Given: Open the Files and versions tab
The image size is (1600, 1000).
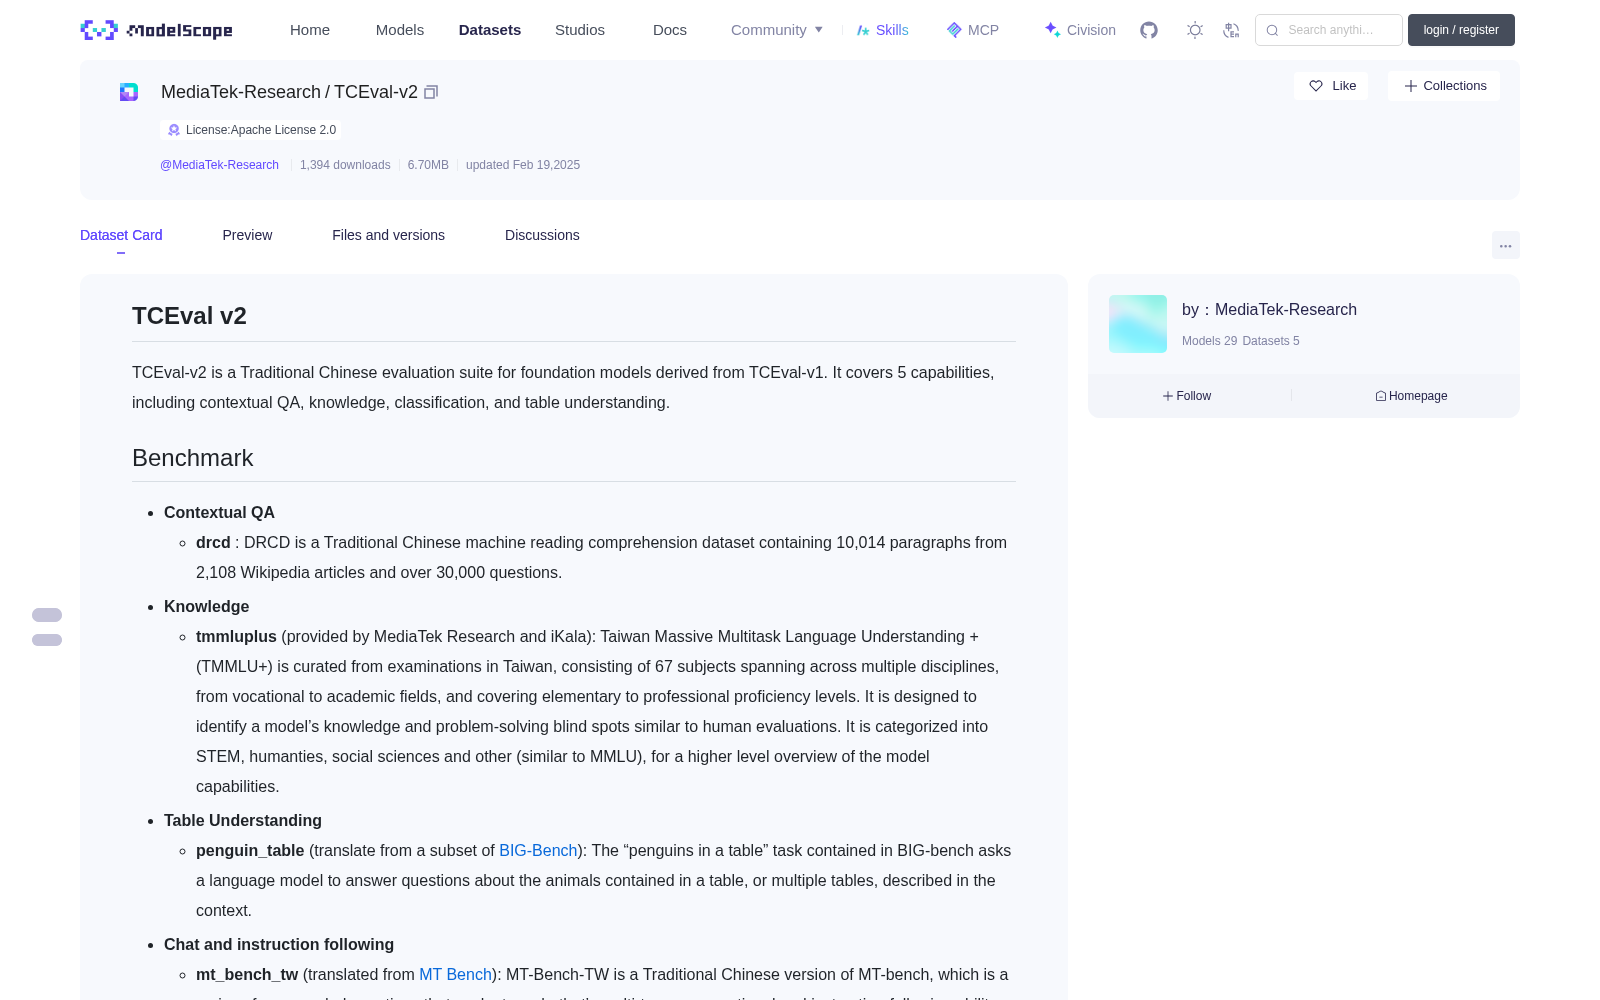Looking at the screenshot, I should [x=388, y=235].
